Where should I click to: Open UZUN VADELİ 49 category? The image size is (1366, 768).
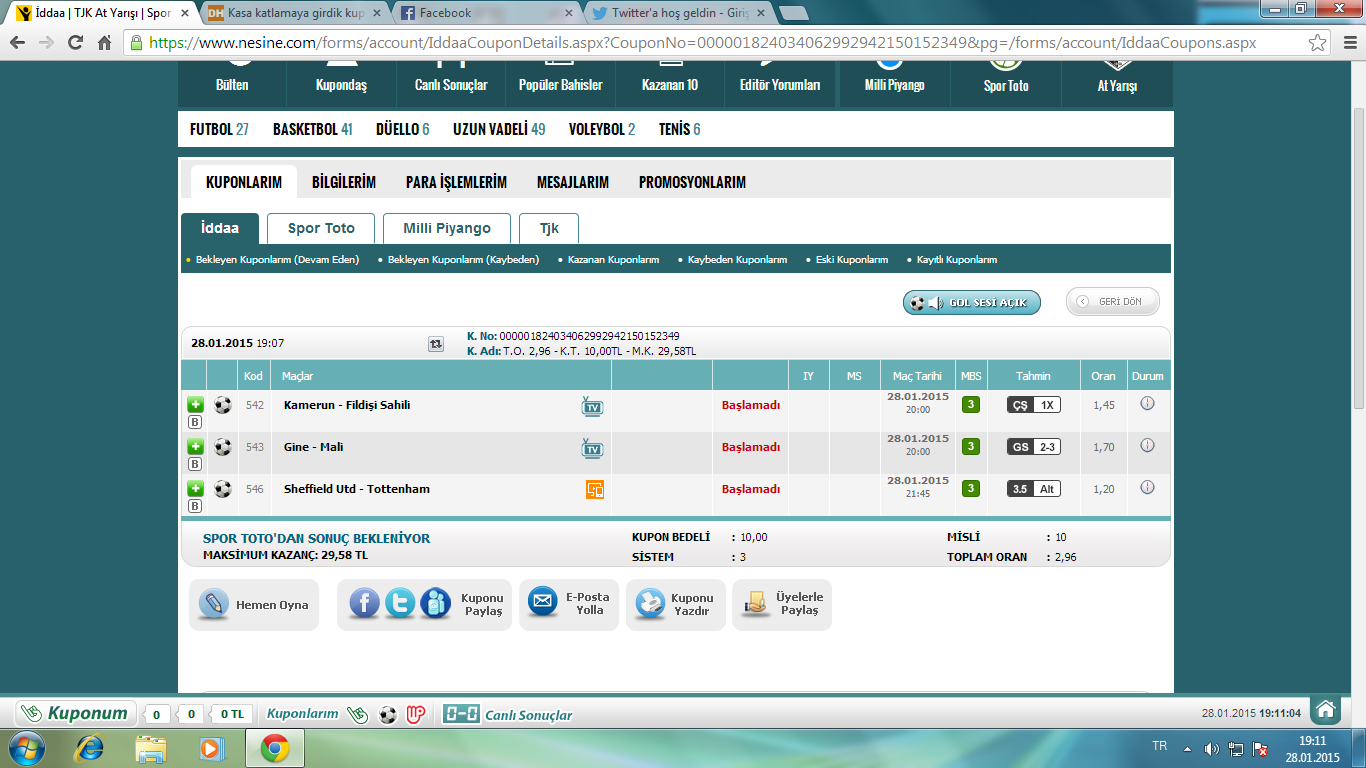click(x=499, y=129)
